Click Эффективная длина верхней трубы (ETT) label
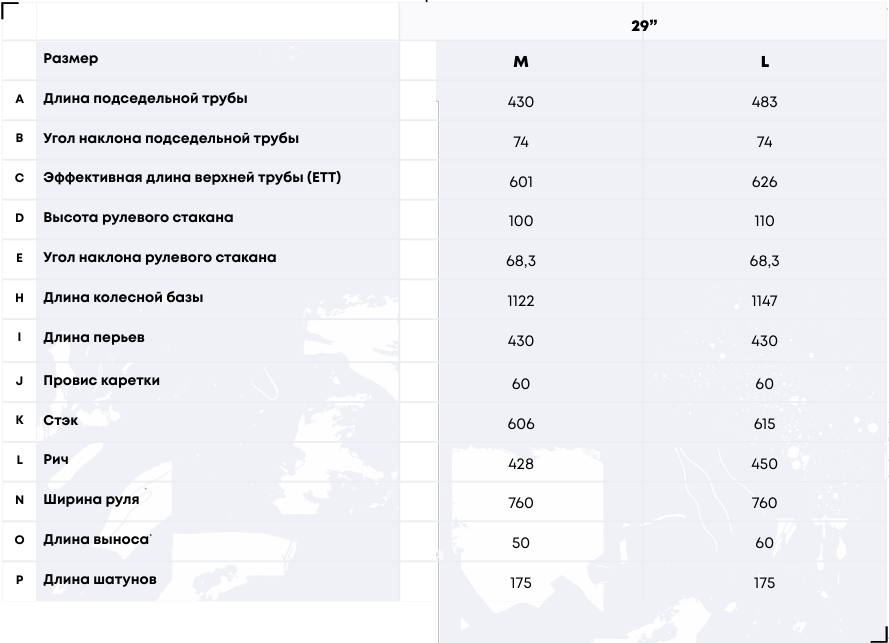This screenshot has height=643, width=889. (192, 177)
